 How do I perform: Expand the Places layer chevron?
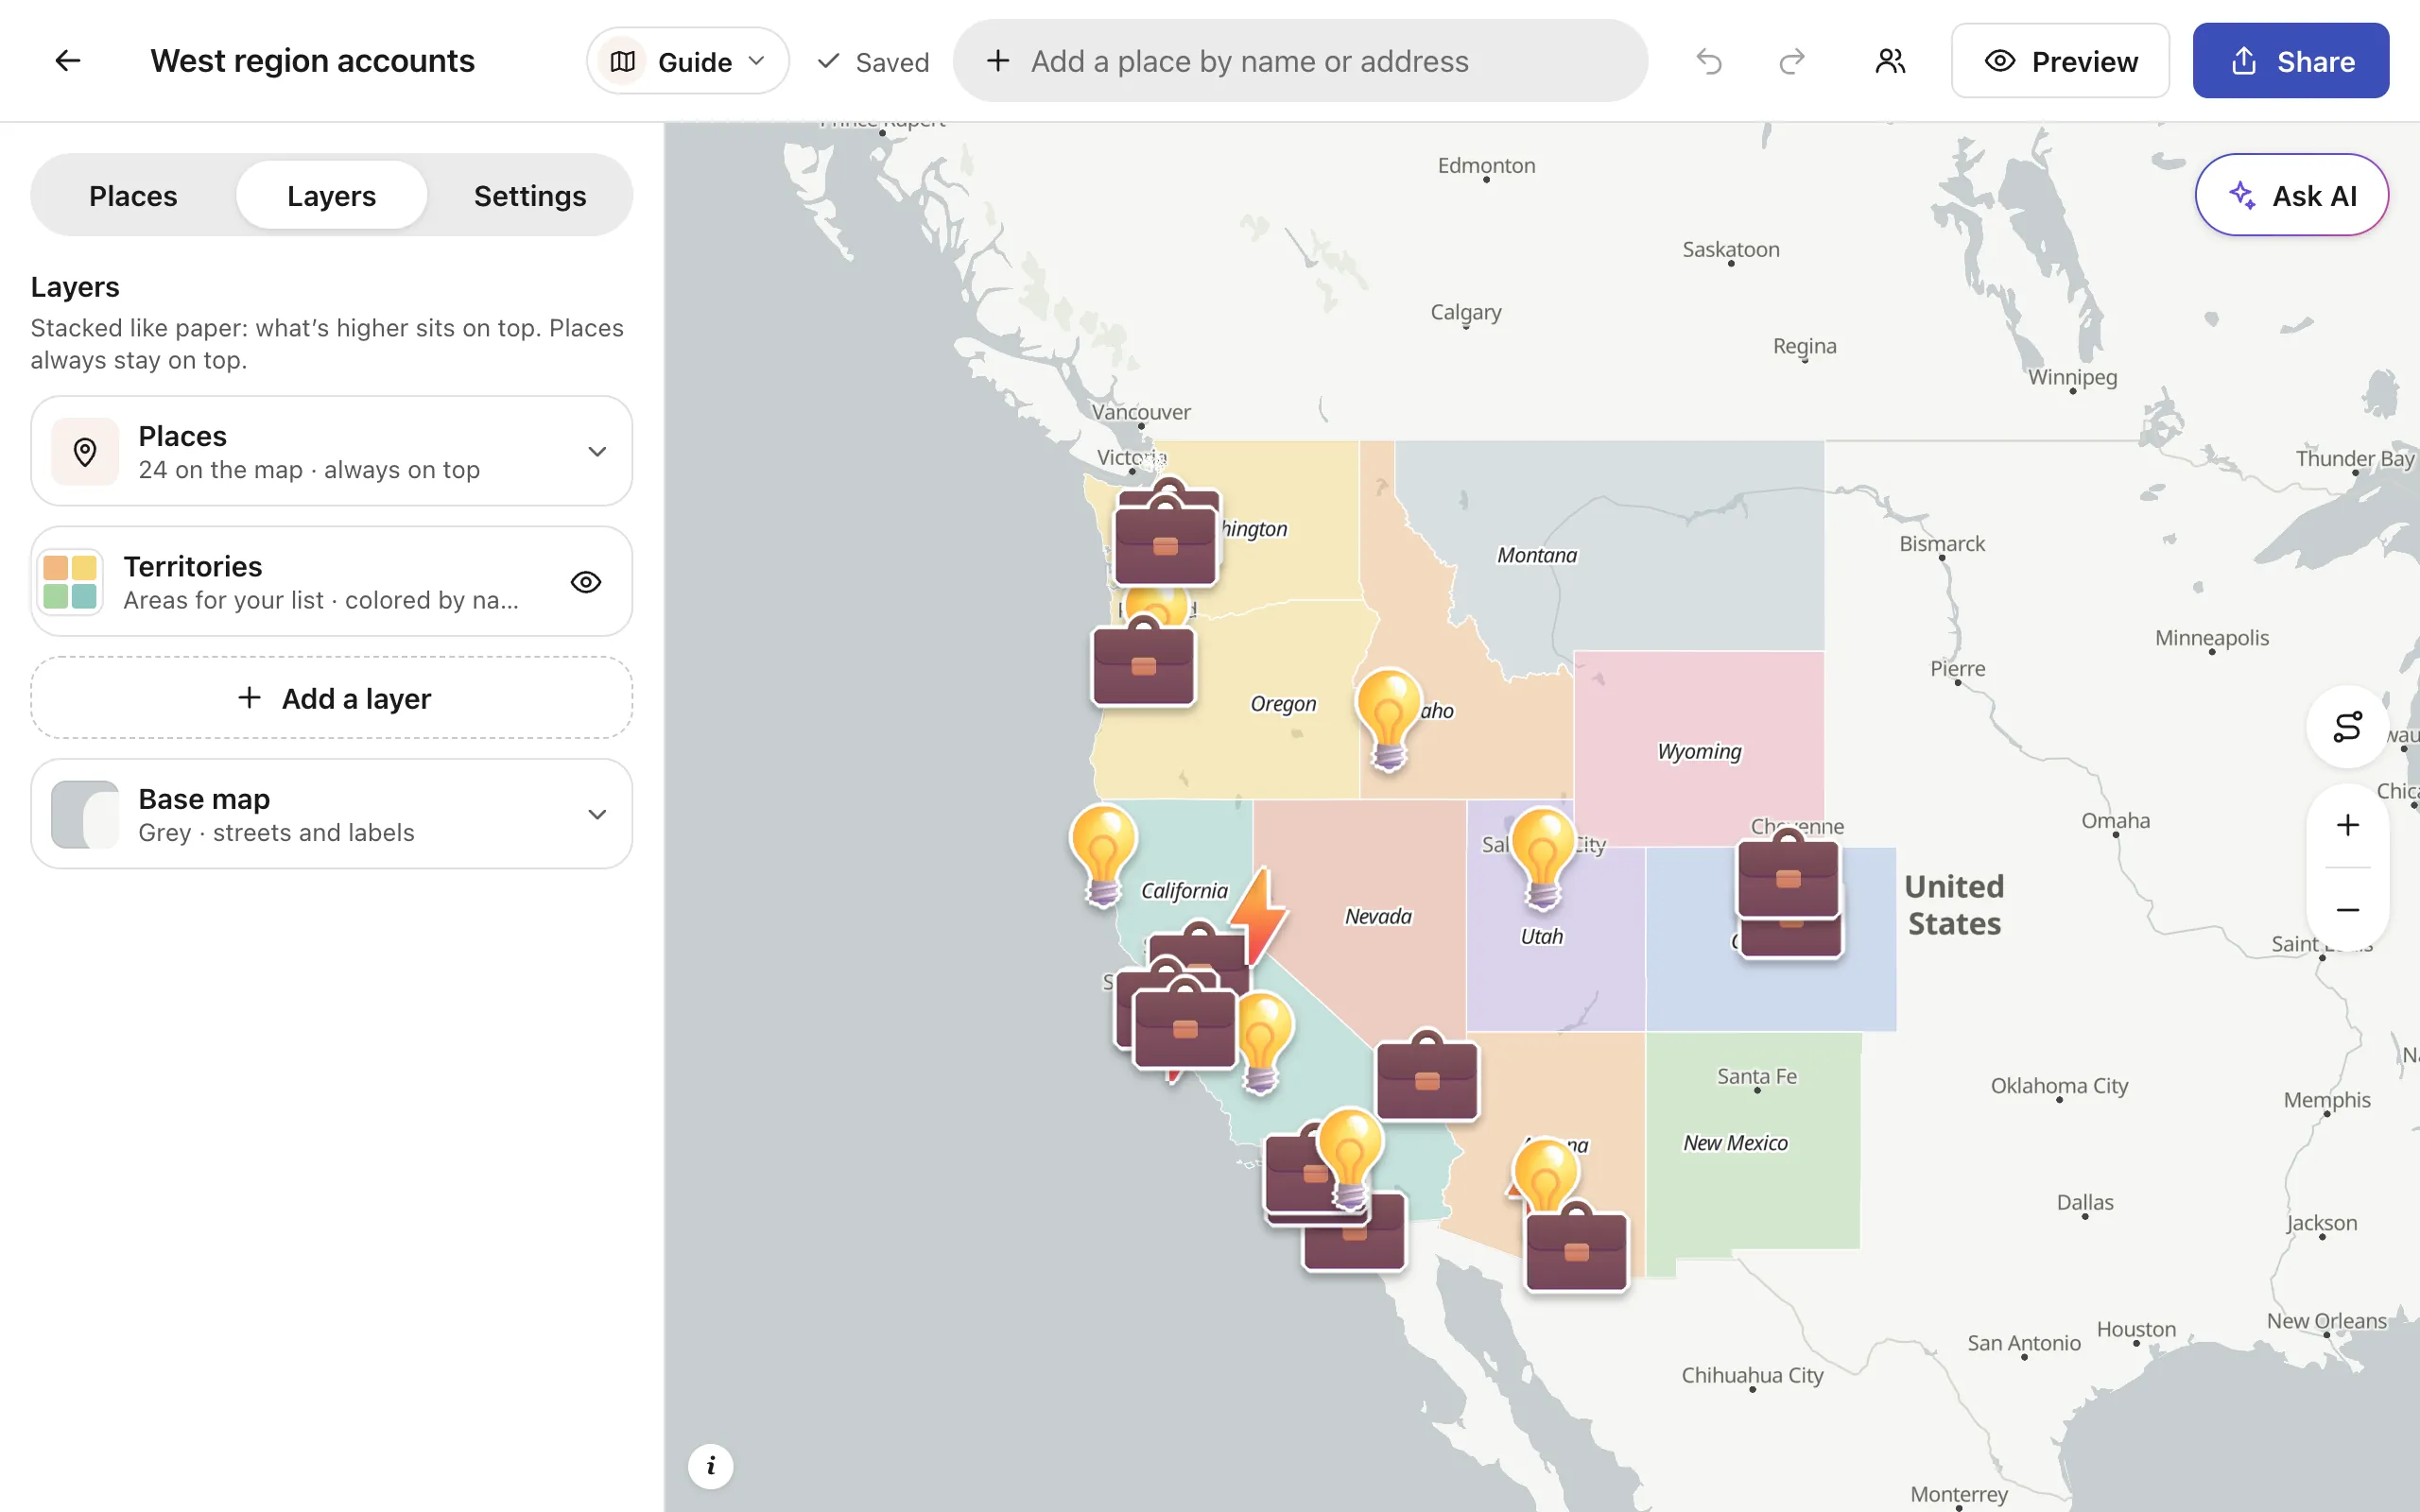pyautogui.click(x=597, y=451)
